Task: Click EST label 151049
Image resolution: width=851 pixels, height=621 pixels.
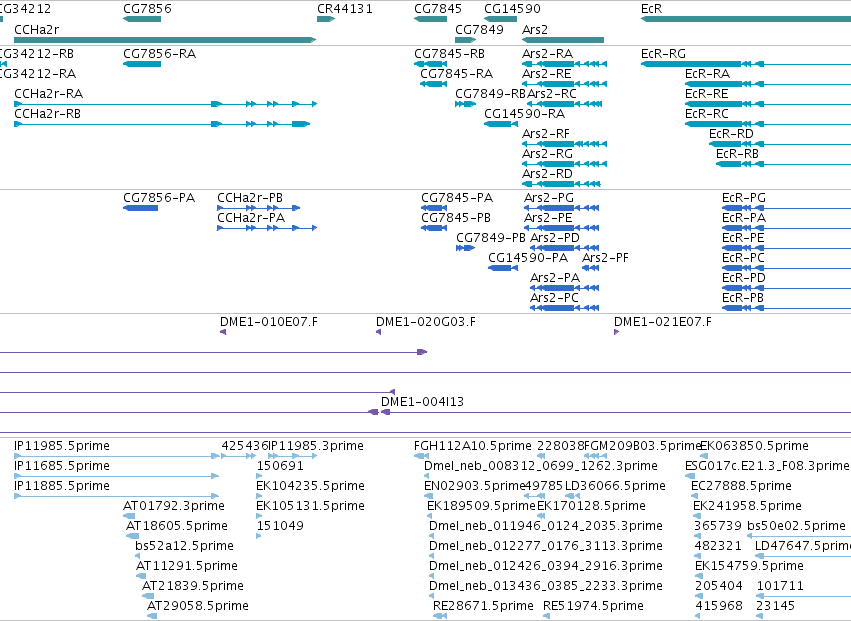Action: tap(280, 526)
